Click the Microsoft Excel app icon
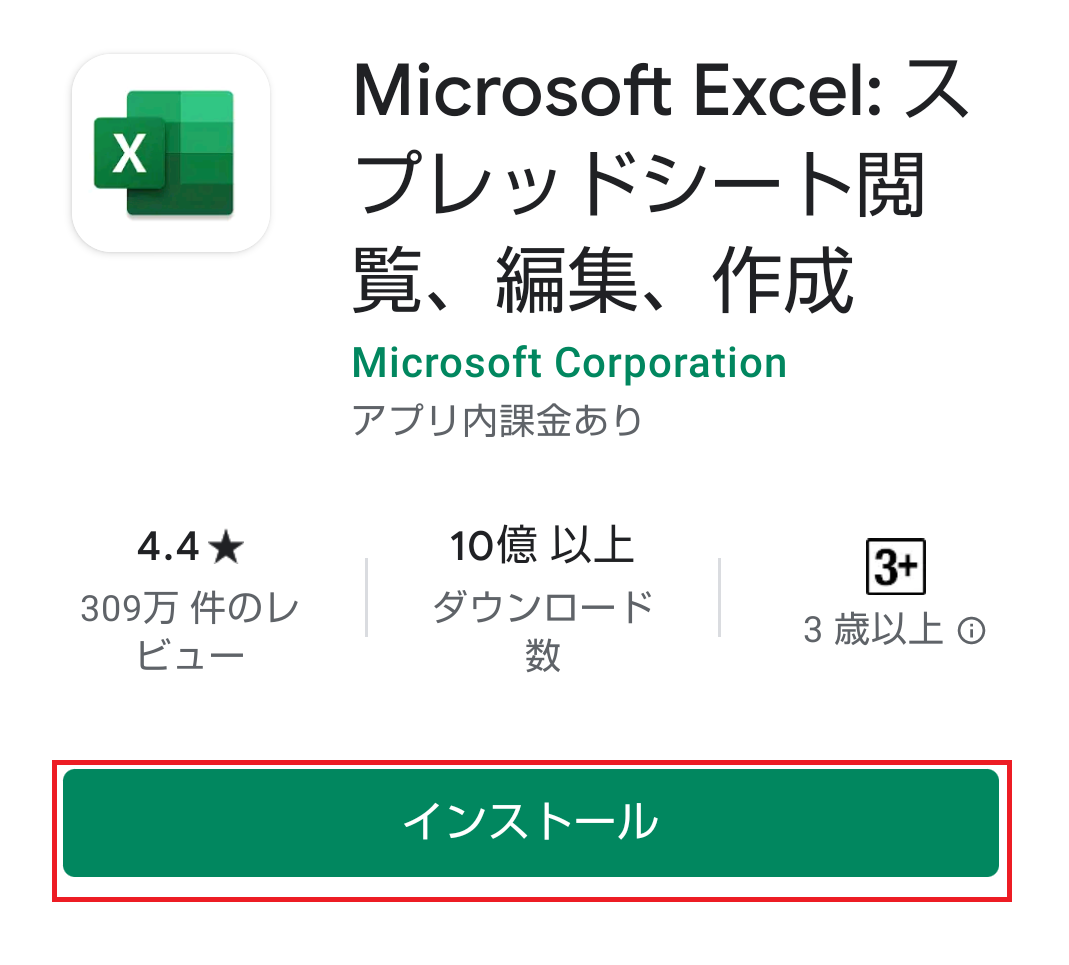Image resolution: width=1069 pixels, height=965 pixels. (x=171, y=153)
